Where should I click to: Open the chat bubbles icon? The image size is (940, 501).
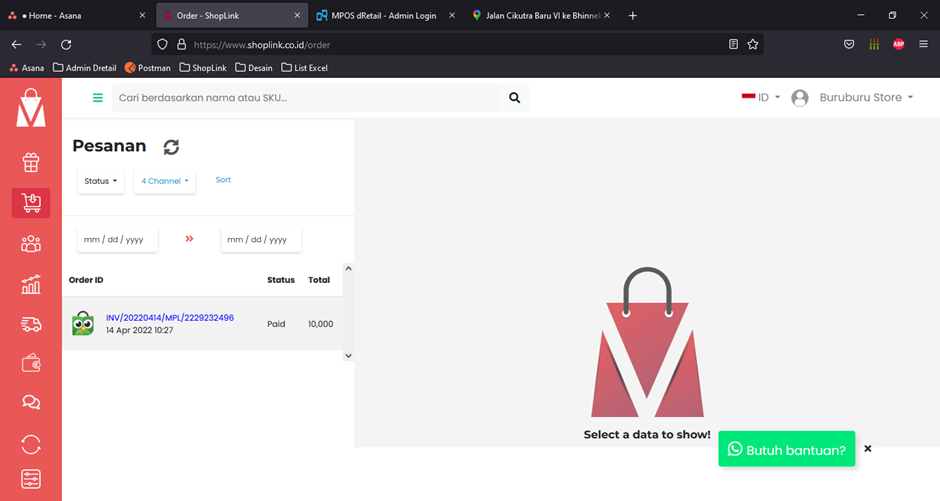coord(31,403)
